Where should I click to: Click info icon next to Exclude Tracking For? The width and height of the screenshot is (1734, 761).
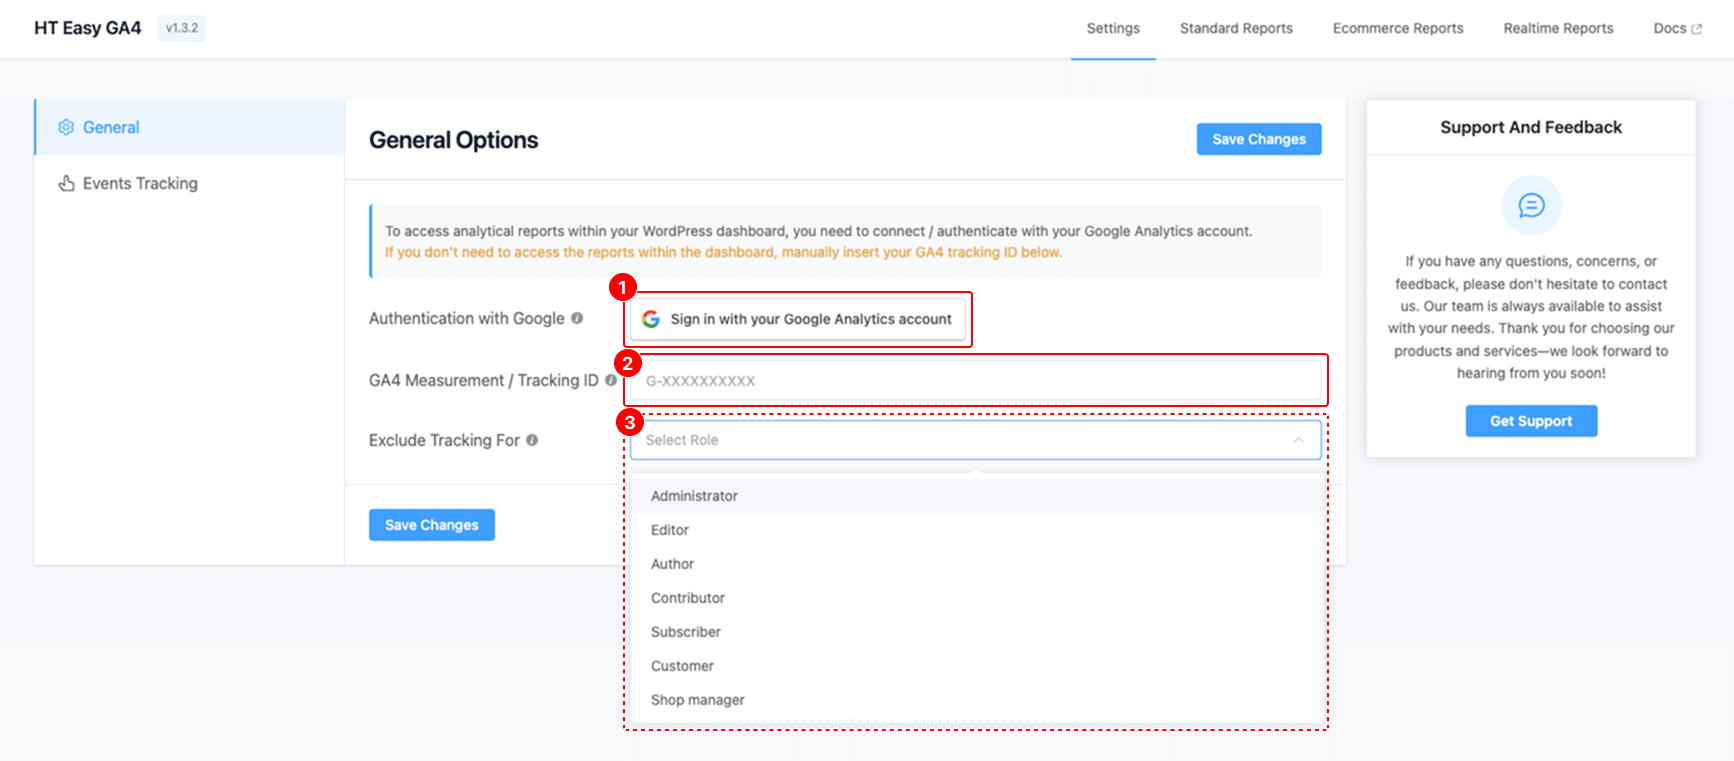click(532, 440)
